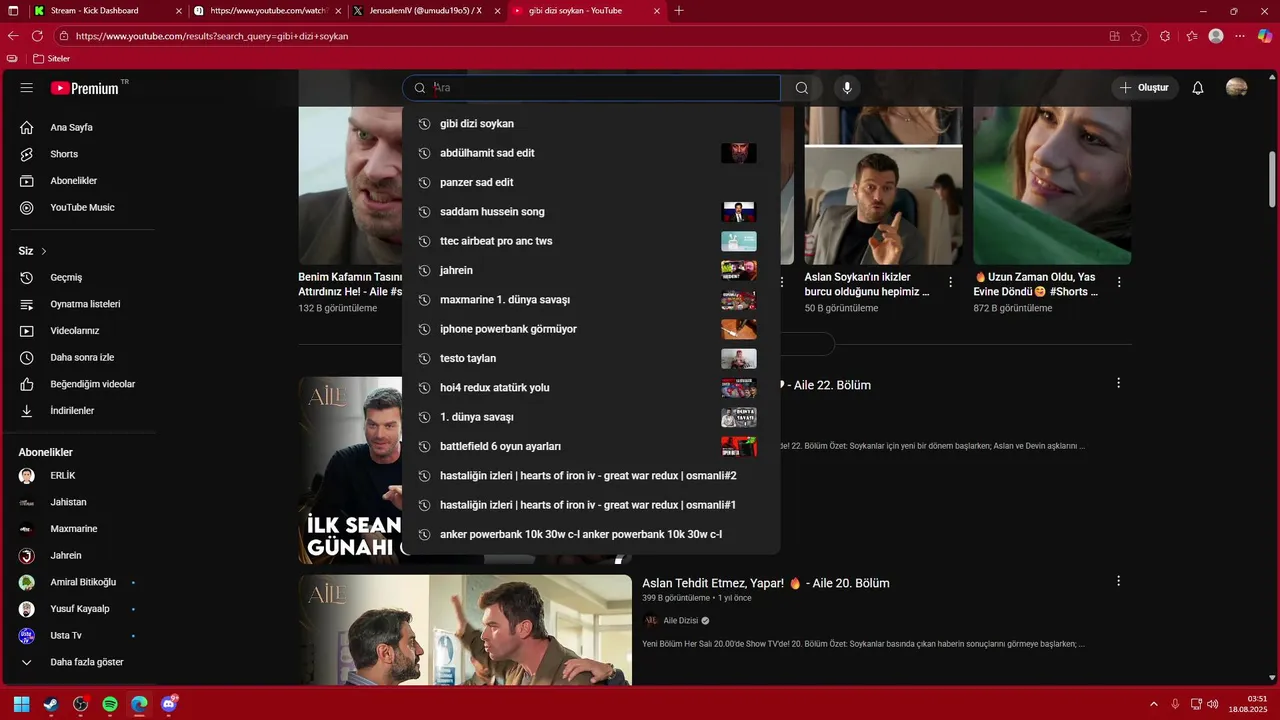This screenshot has width=1280, height=720.
Task: Click the search magnifier button
Action: click(802, 88)
